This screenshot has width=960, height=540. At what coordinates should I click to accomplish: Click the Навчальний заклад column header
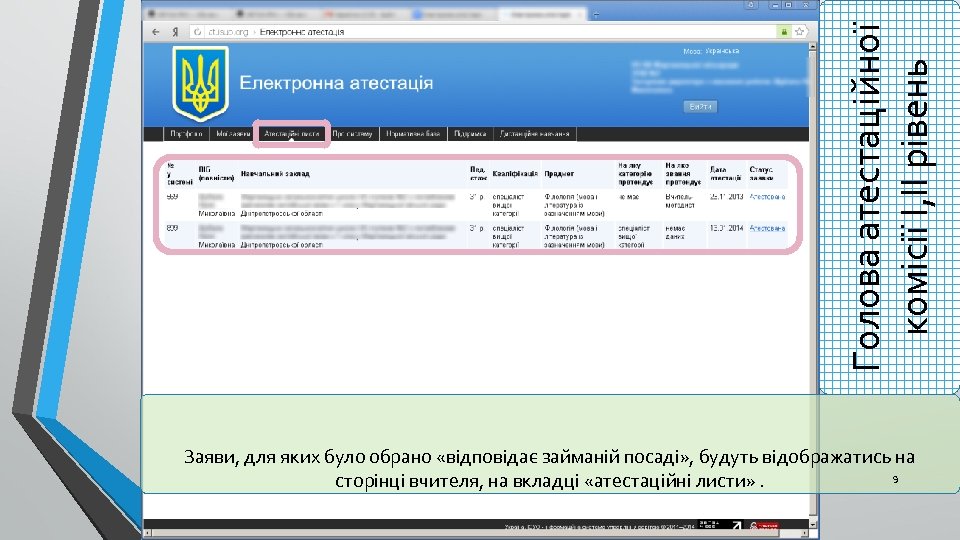(x=275, y=174)
